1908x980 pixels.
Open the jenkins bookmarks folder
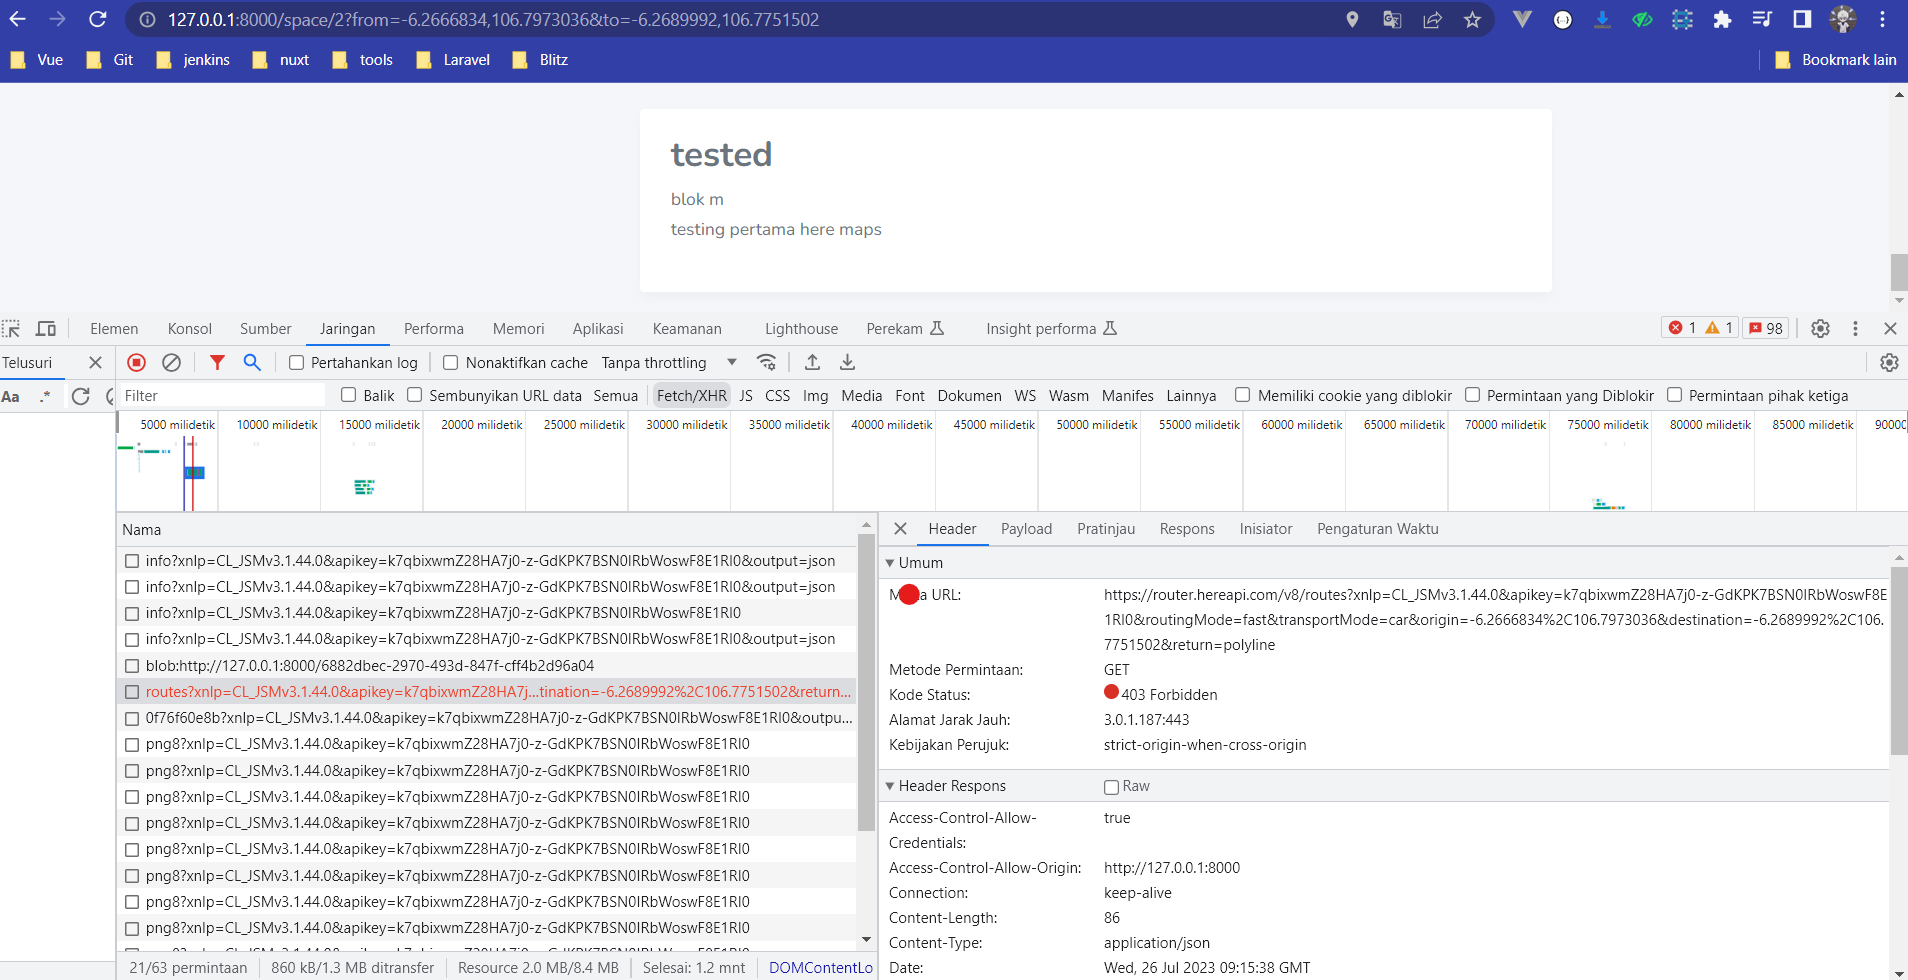point(194,60)
